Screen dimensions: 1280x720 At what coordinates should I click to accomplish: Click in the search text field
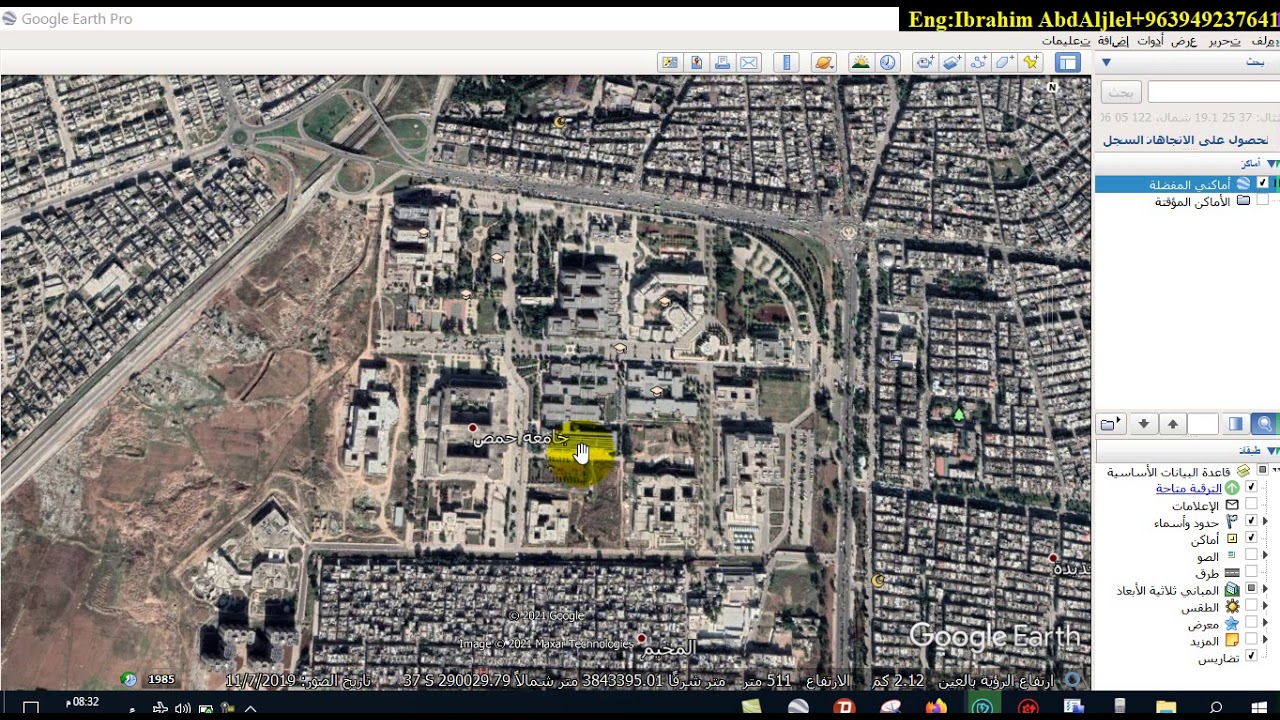point(1214,92)
